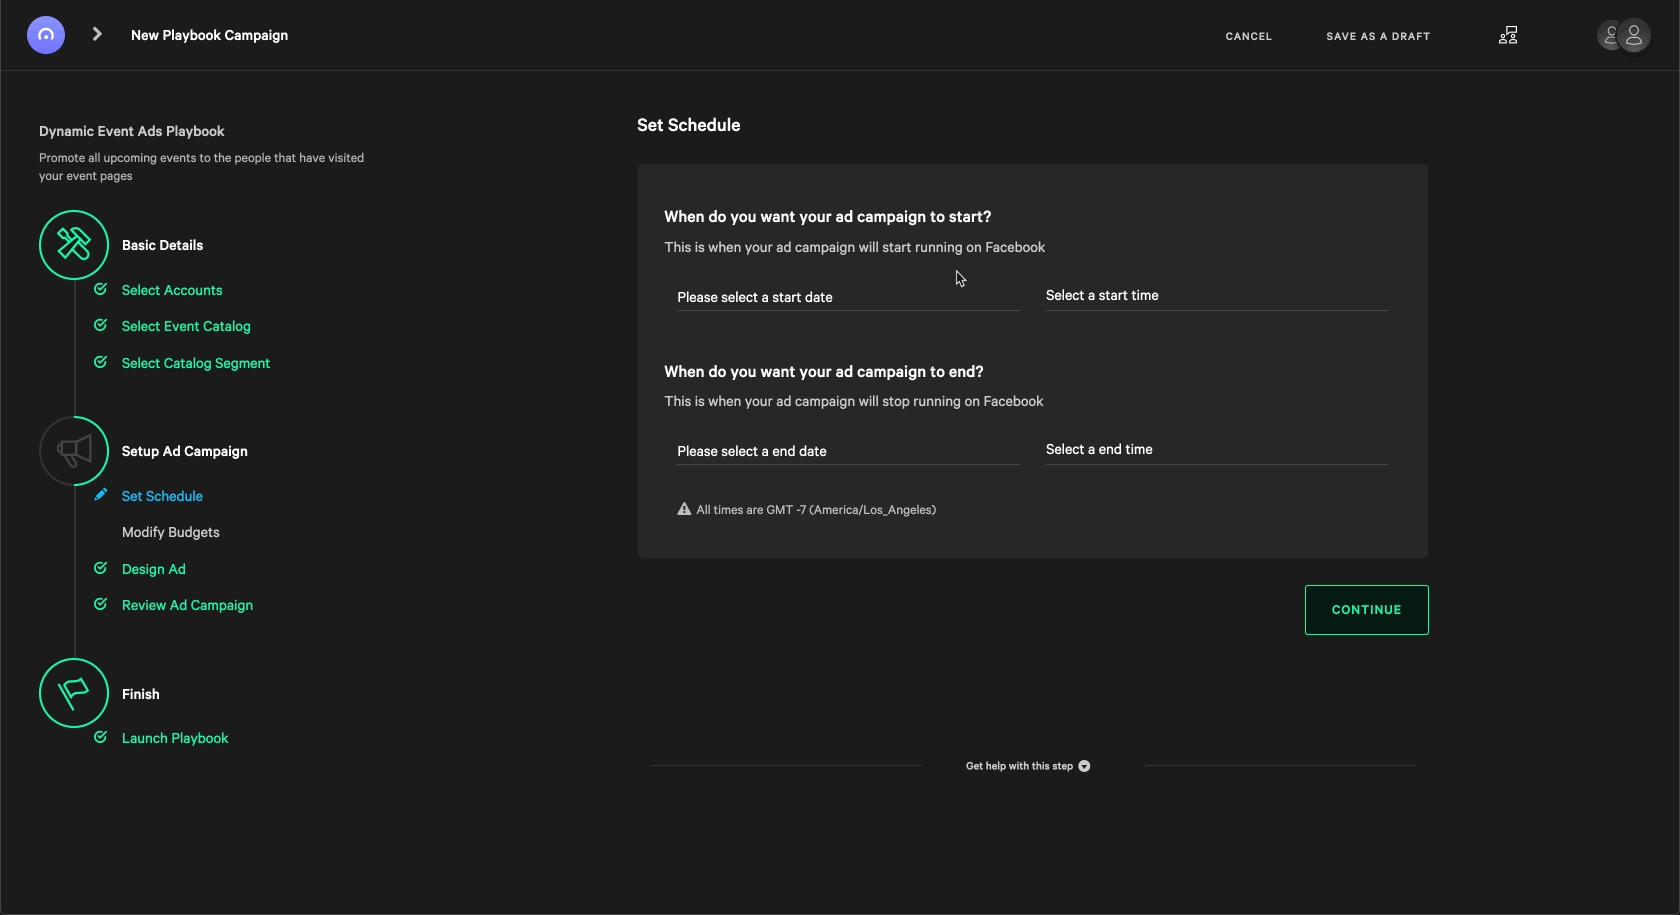Go to Review Ad Campaign step
This screenshot has width=1680, height=915.
pos(187,605)
